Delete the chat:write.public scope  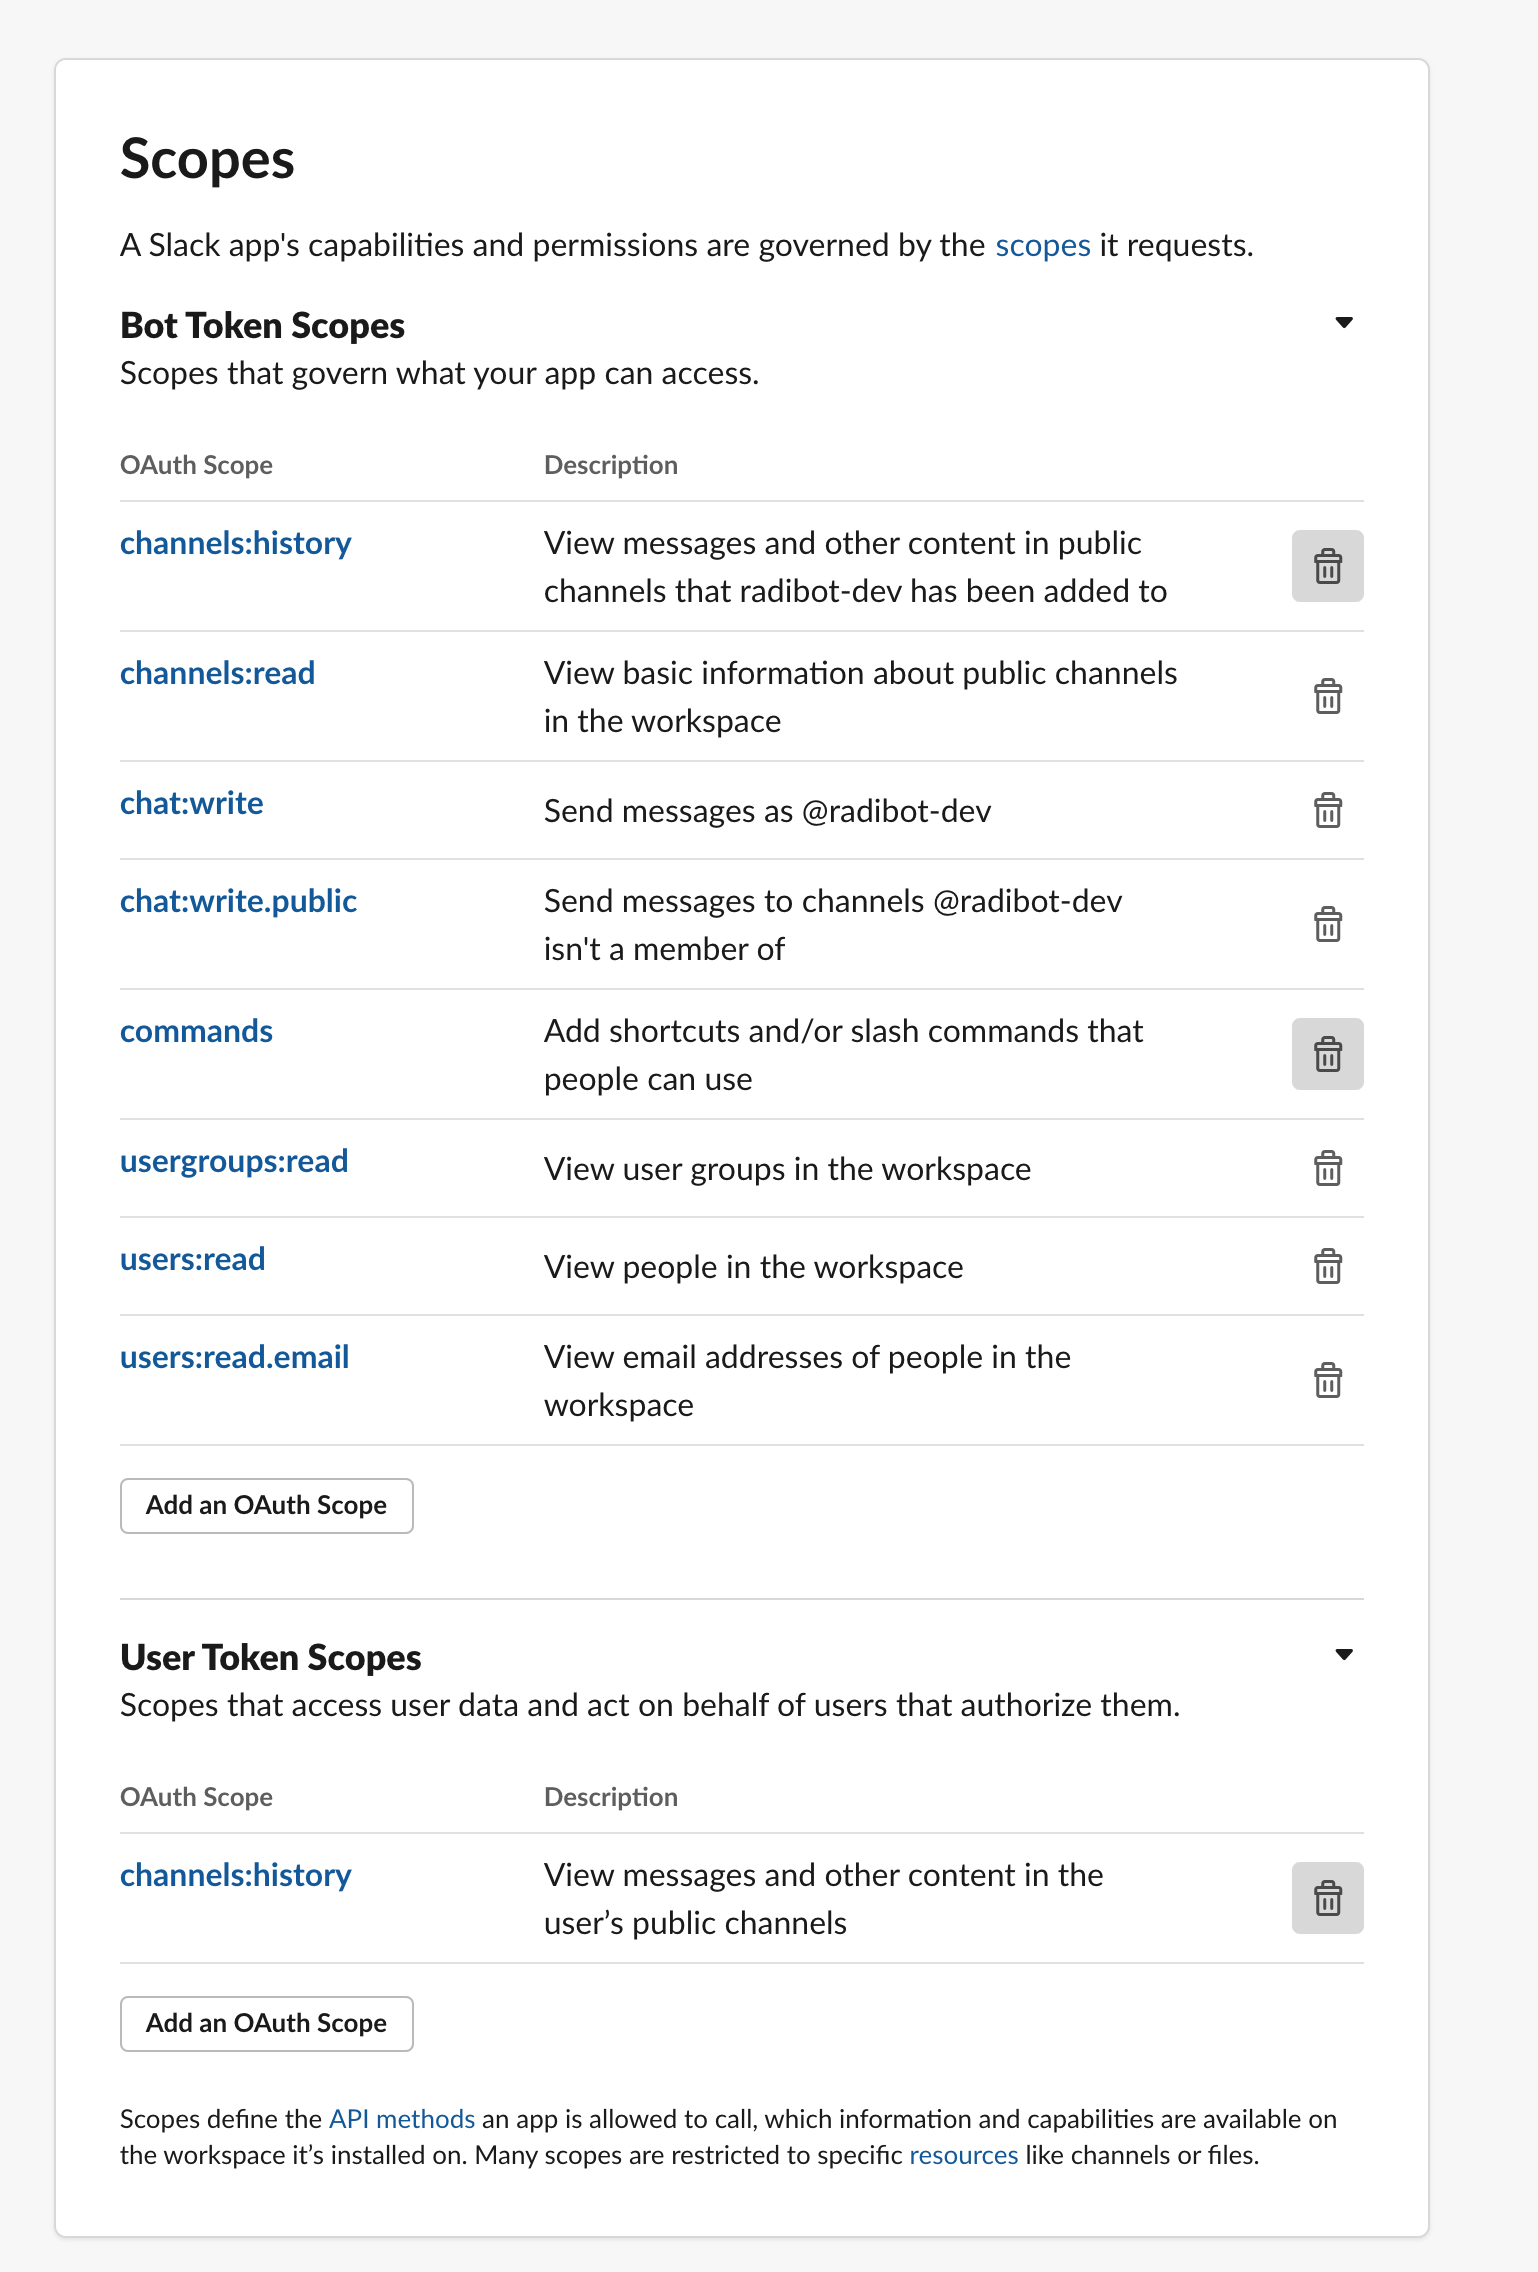[x=1327, y=924]
